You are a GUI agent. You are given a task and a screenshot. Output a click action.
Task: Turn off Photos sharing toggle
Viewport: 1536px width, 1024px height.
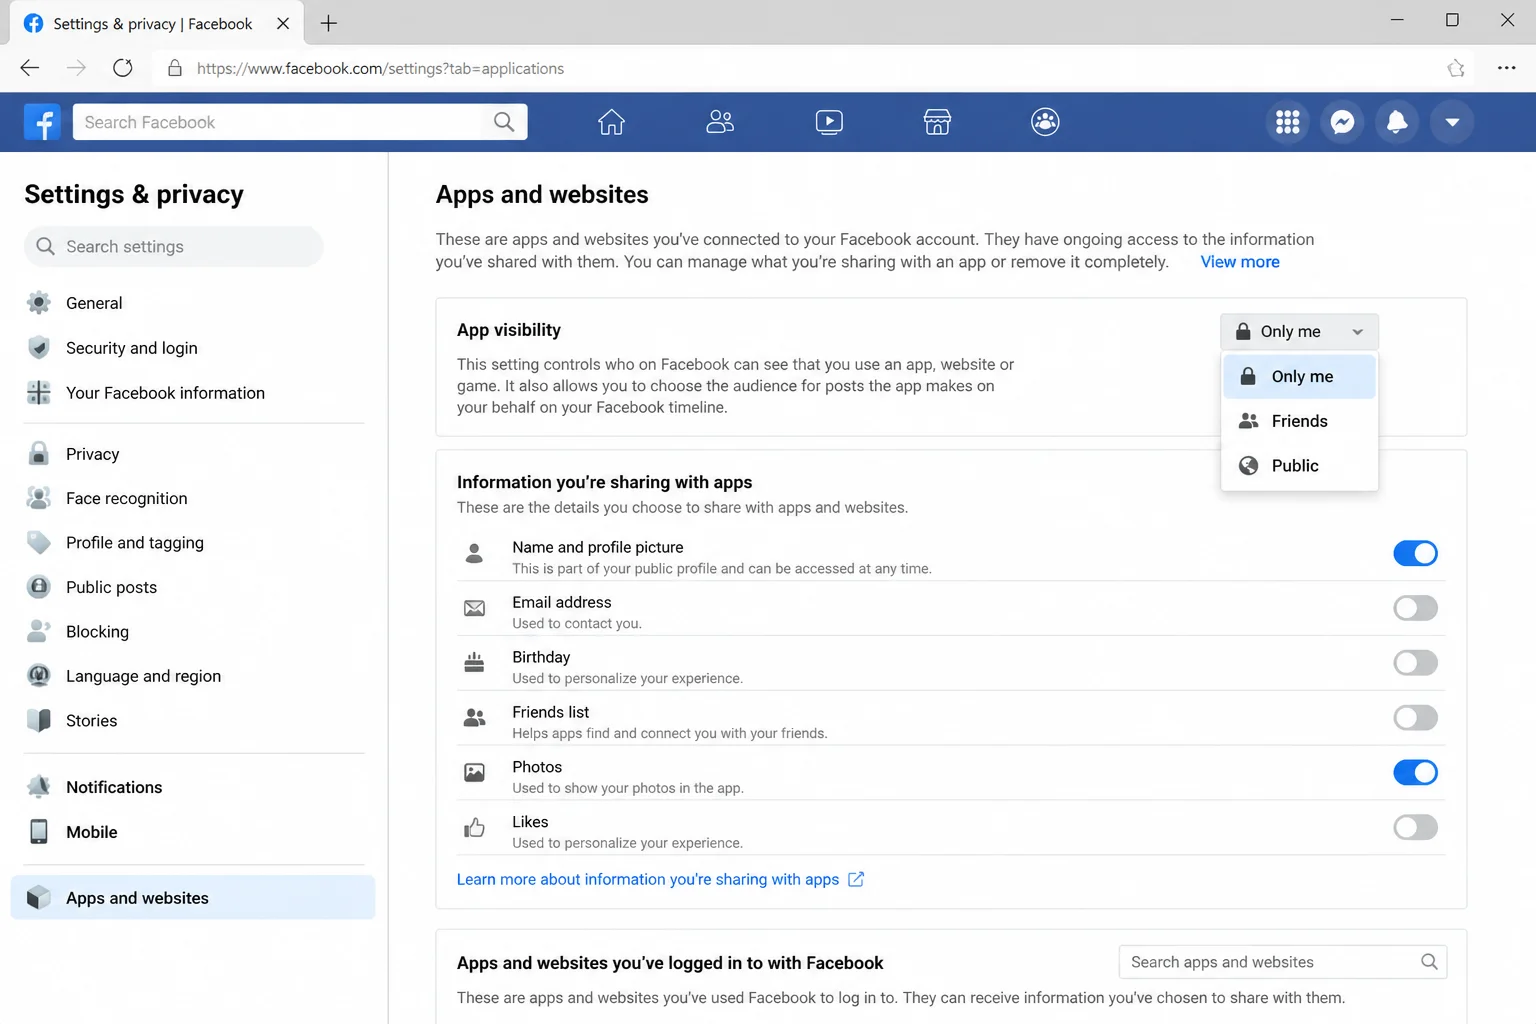coord(1416,773)
